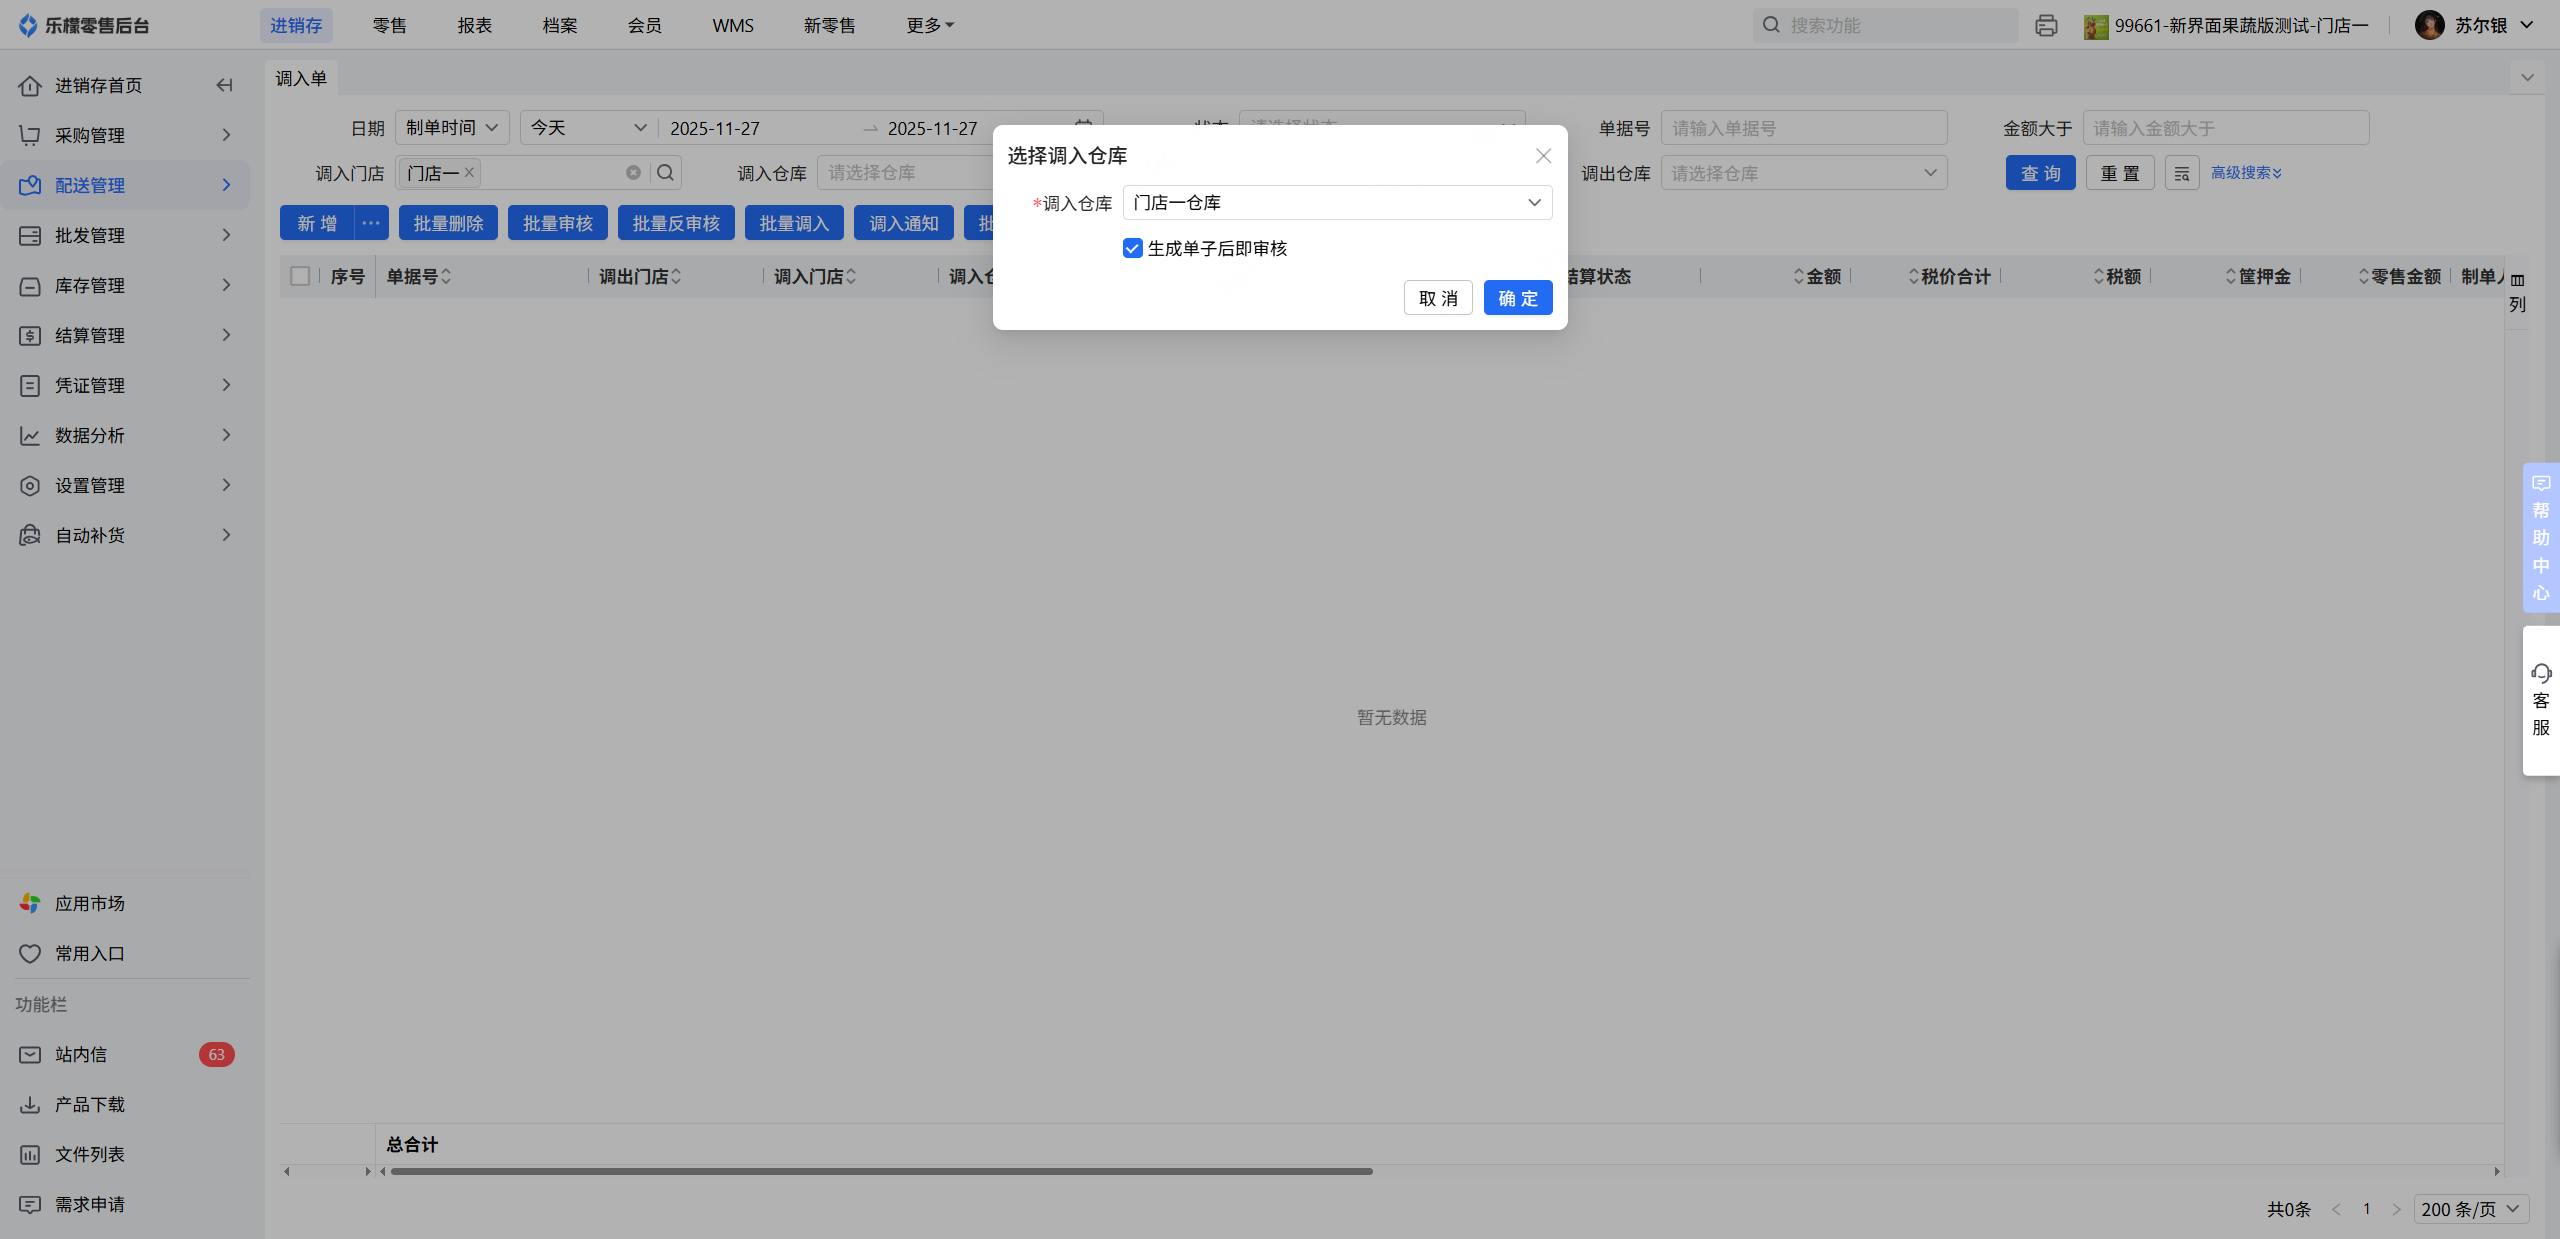The height and width of the screenshot is (1239, 2560).
Task: Toggle the select-all table header checkbox
Action: coord(300,276)
